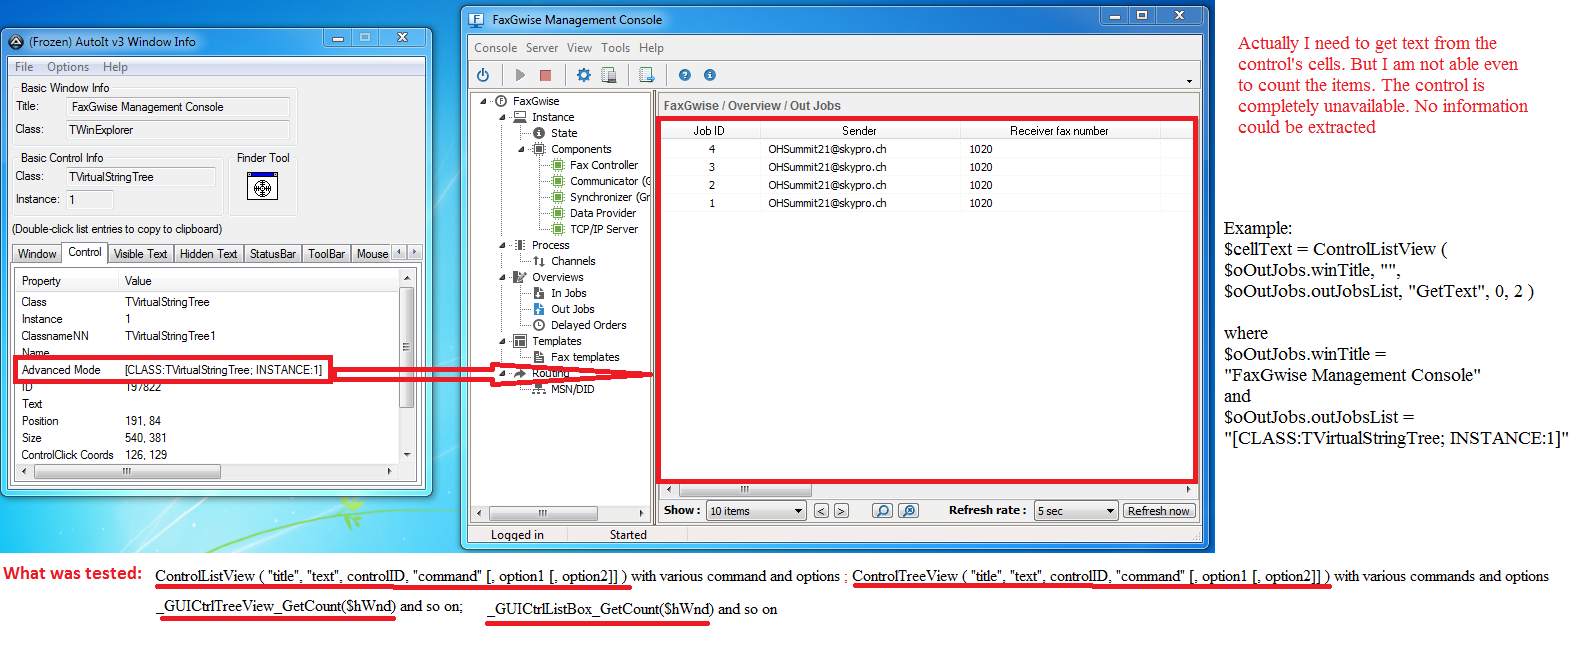Click the Started status bar entry

coord(628,535)
